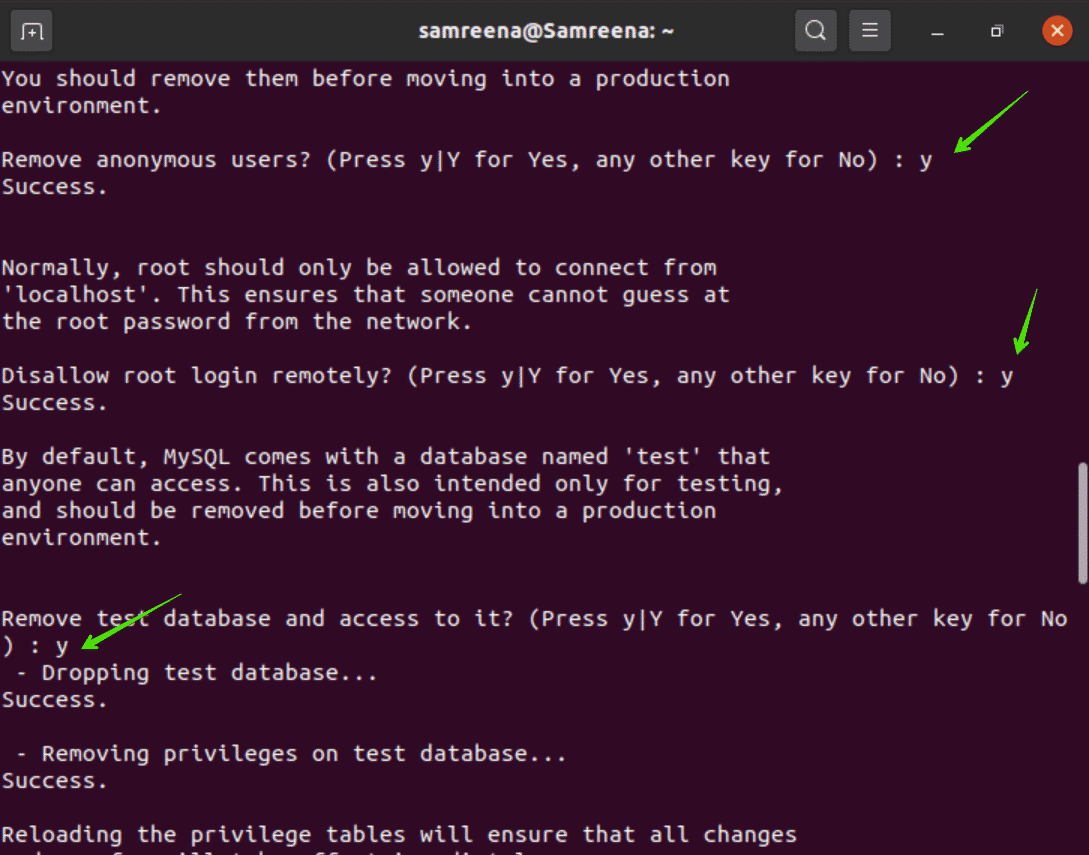Click the vertical scrollbar thumb
This screenshot has height=855, width=1089.
tap(1082, 522)
